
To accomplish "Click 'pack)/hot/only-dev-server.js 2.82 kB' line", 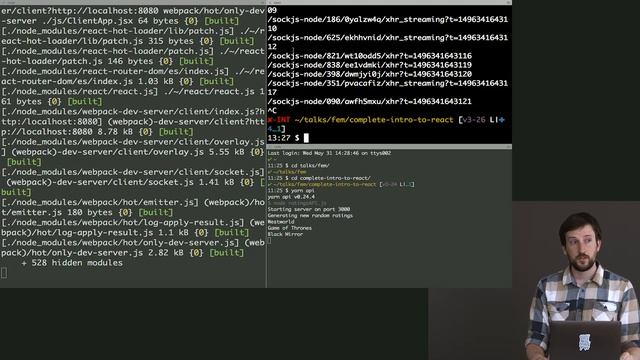I will coord(122,253).
